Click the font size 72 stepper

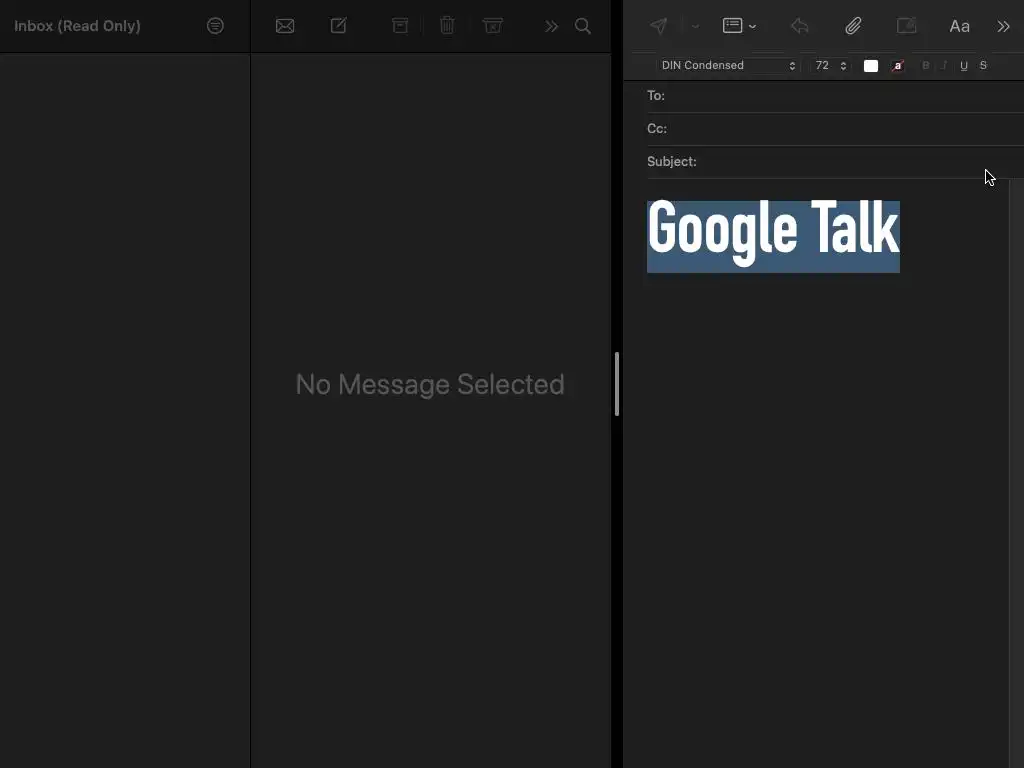(x=843, y=65)
